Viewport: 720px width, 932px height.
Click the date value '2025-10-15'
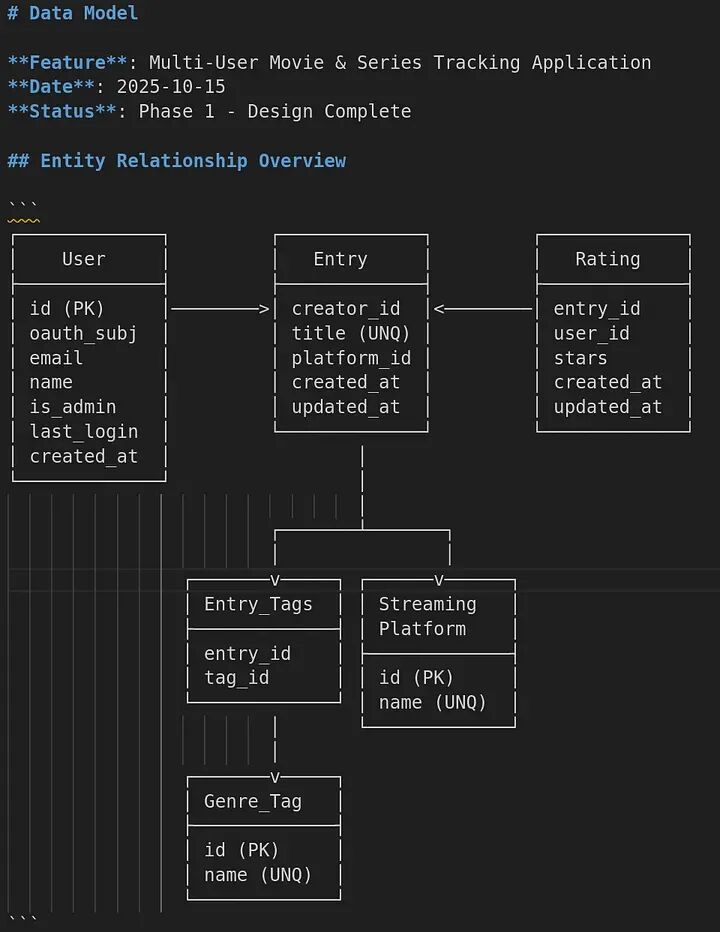coord(171,87)
